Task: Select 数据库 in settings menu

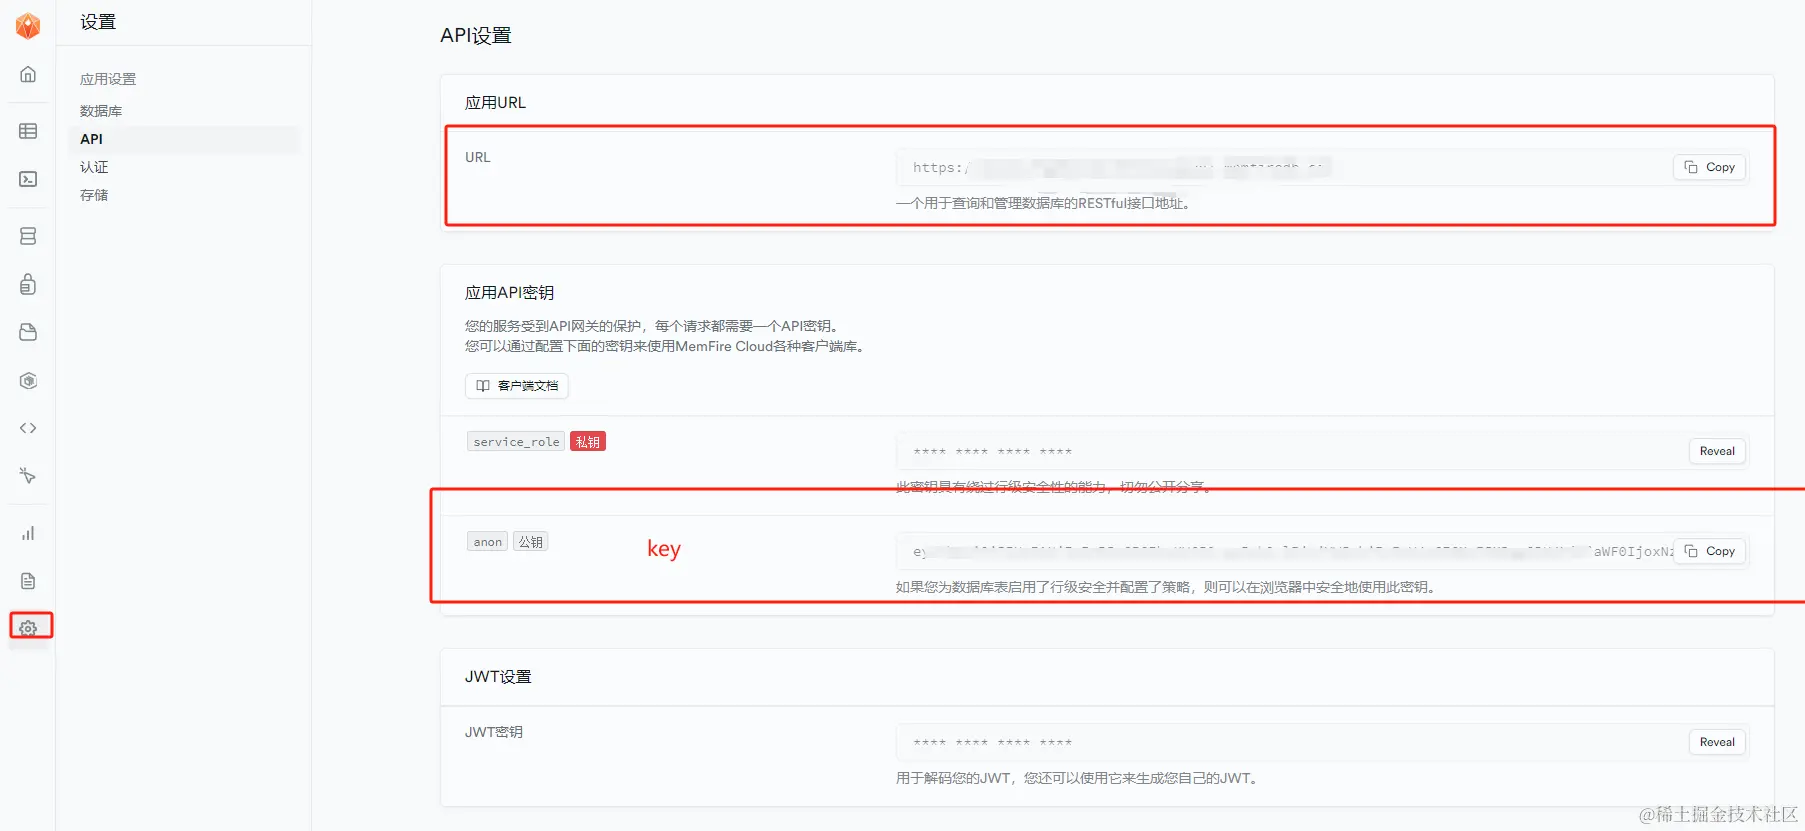Action: [x=101, y=111]
